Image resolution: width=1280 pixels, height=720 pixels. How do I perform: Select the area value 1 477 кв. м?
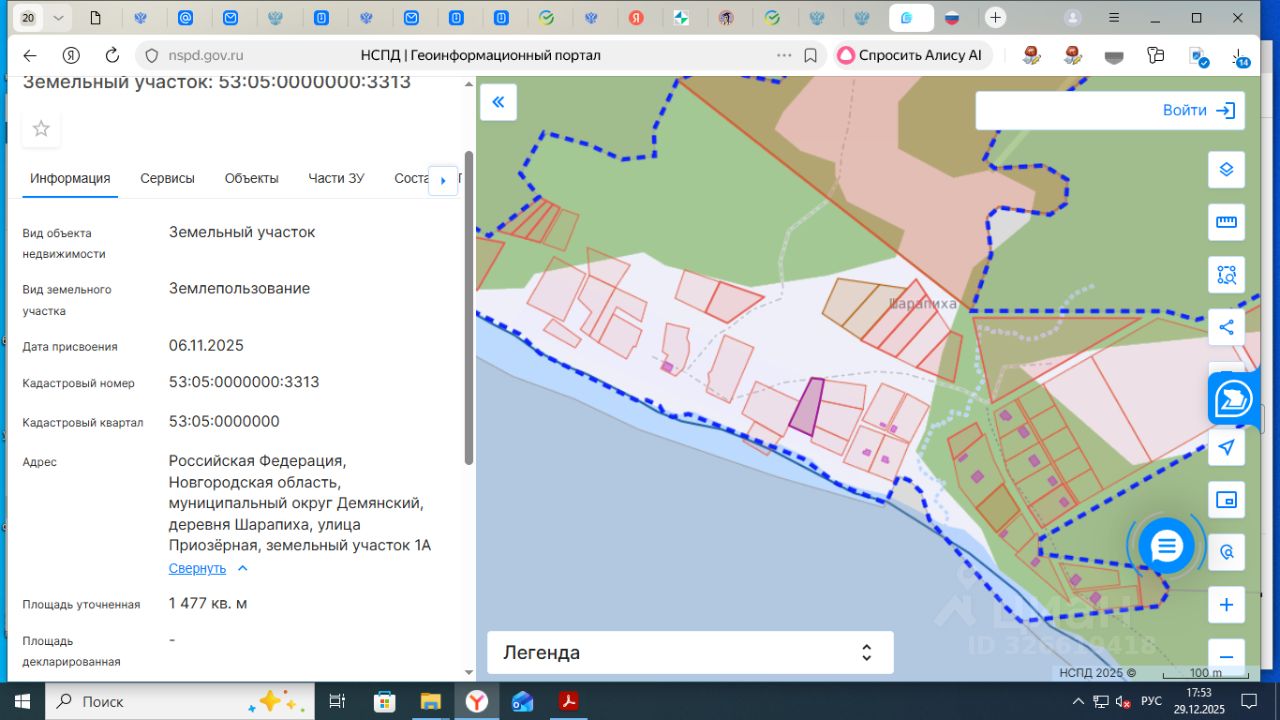pyautogui.click(x=208, y=603)
